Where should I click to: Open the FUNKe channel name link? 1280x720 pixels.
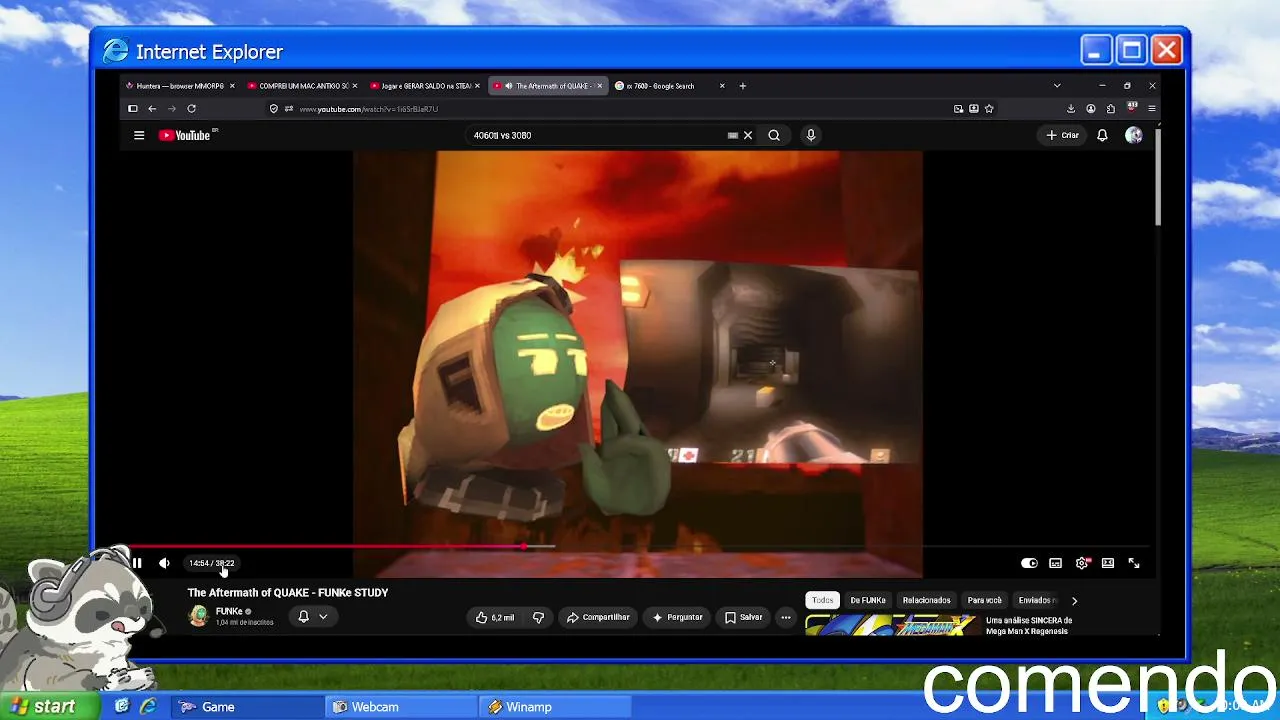pos(229,611)
